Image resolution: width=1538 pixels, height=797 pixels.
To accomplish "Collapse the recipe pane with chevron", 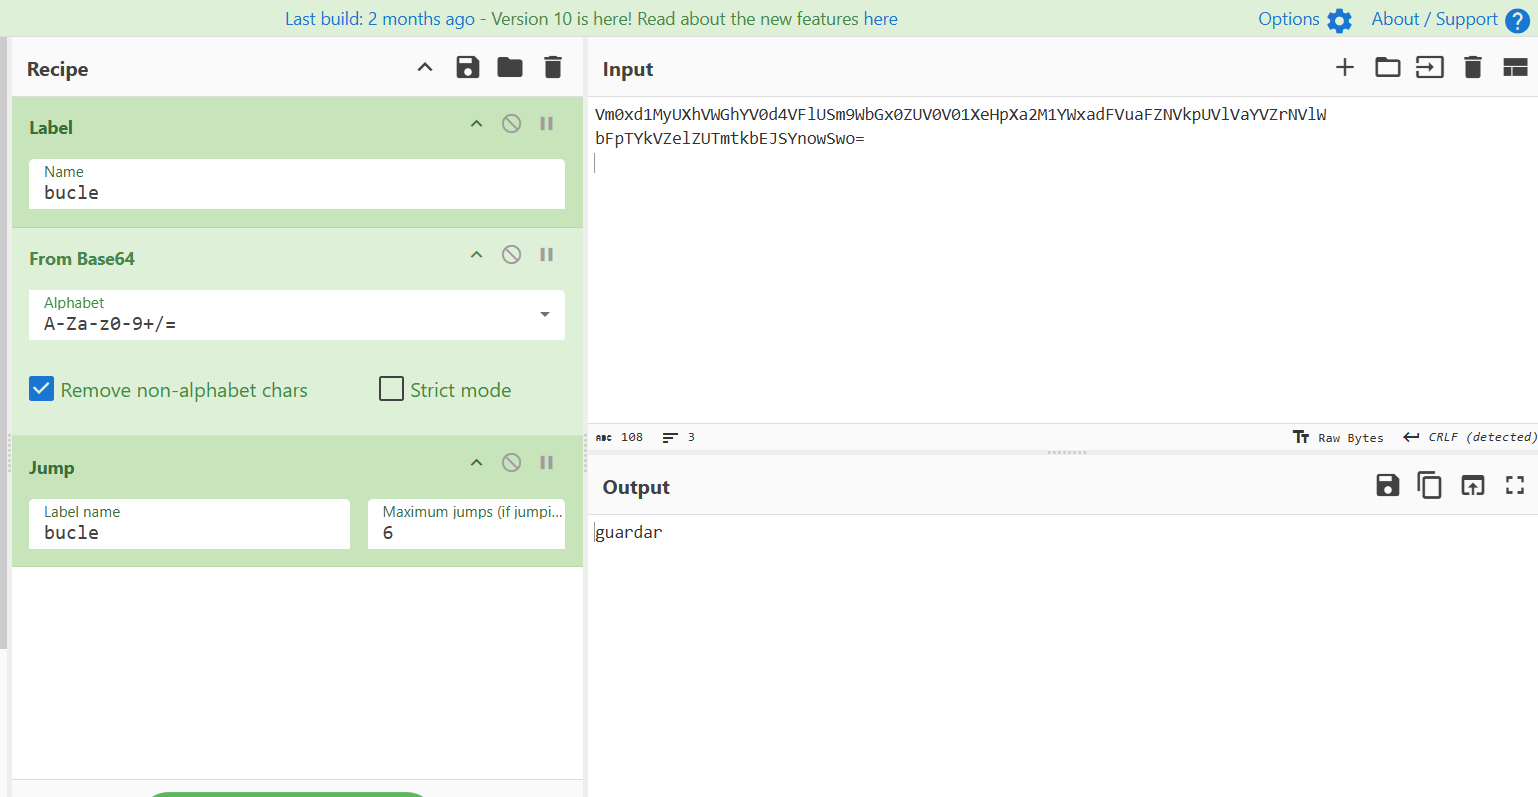I will pos(425,68).
